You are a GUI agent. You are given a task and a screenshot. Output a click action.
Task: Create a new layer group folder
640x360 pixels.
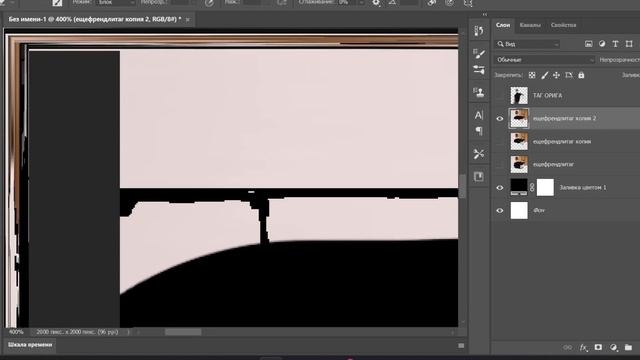point(629,347)
